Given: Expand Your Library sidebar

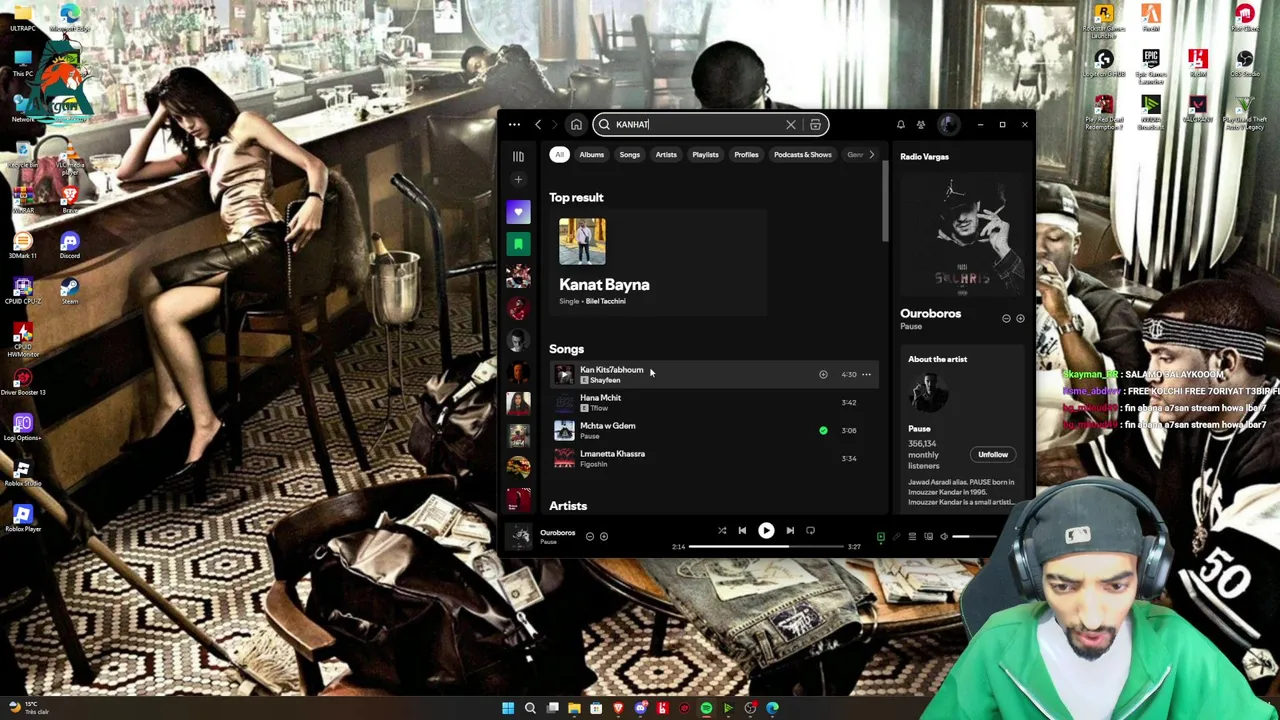Looking at the screenshot, I should (518, 157).
